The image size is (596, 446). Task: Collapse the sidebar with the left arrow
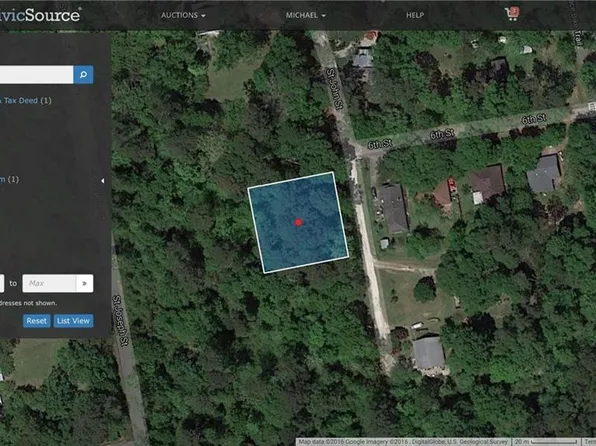tap(103, 181)
